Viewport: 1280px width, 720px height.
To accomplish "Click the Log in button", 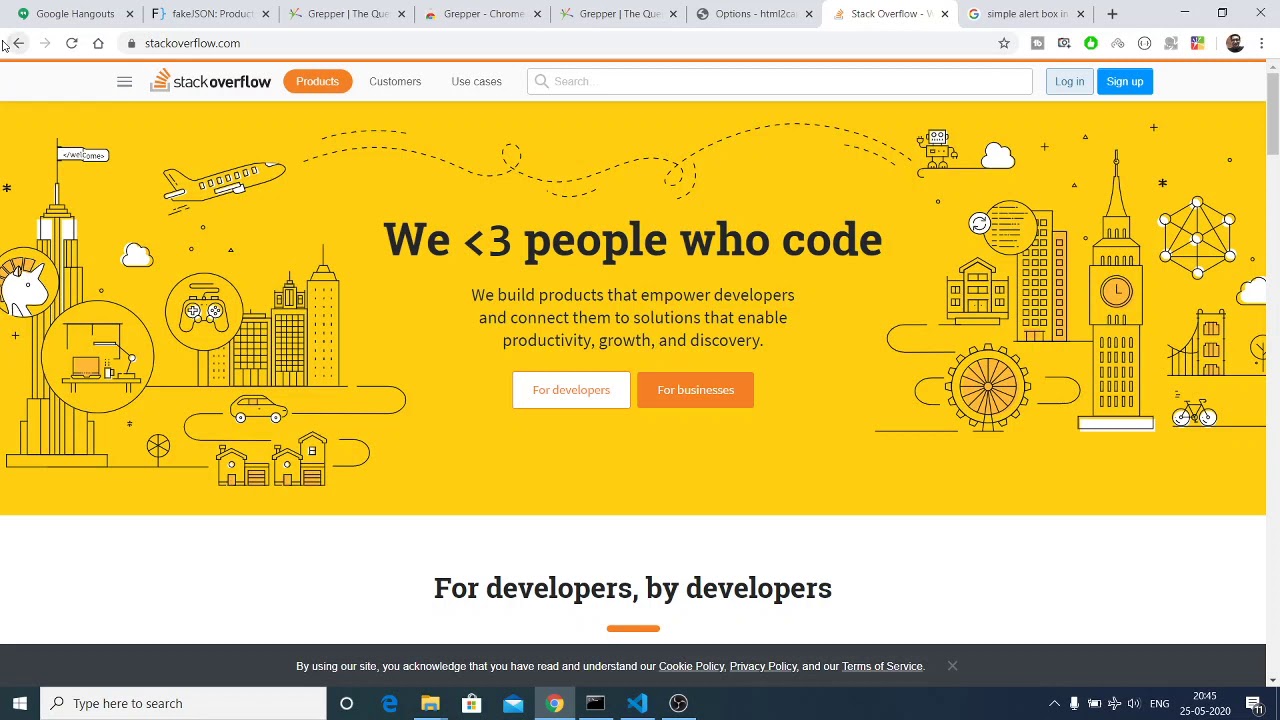I will pyautogui.click(x=1069, y=82).
